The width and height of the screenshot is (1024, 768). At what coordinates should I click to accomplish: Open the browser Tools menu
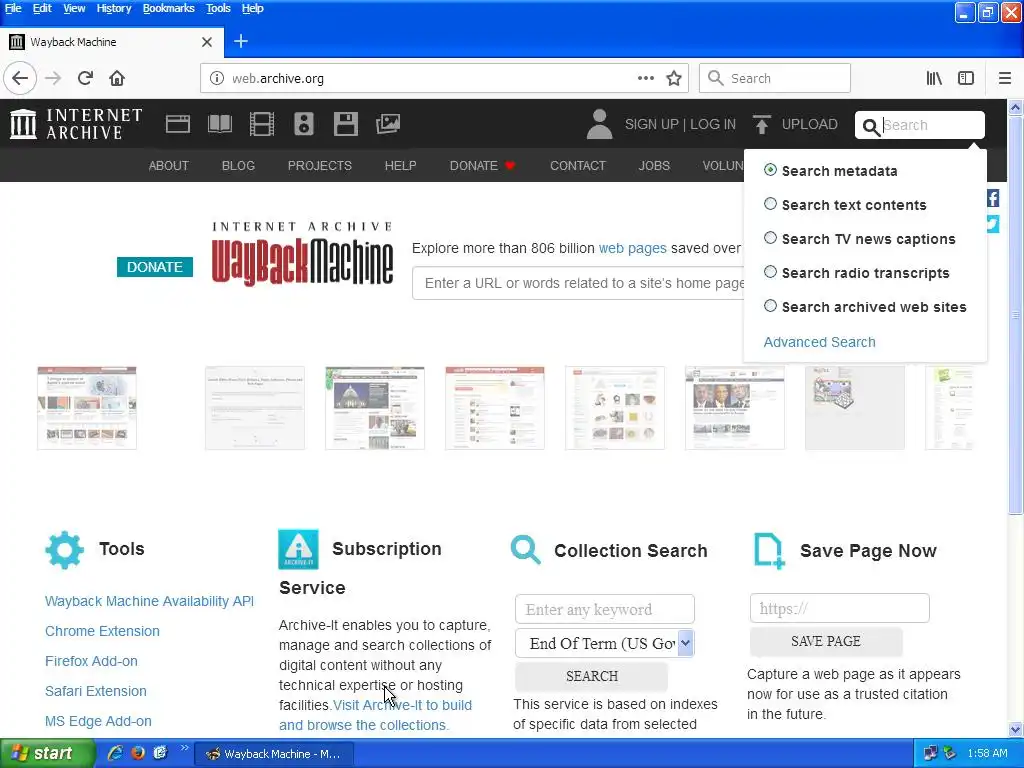(x=218, y=8)
